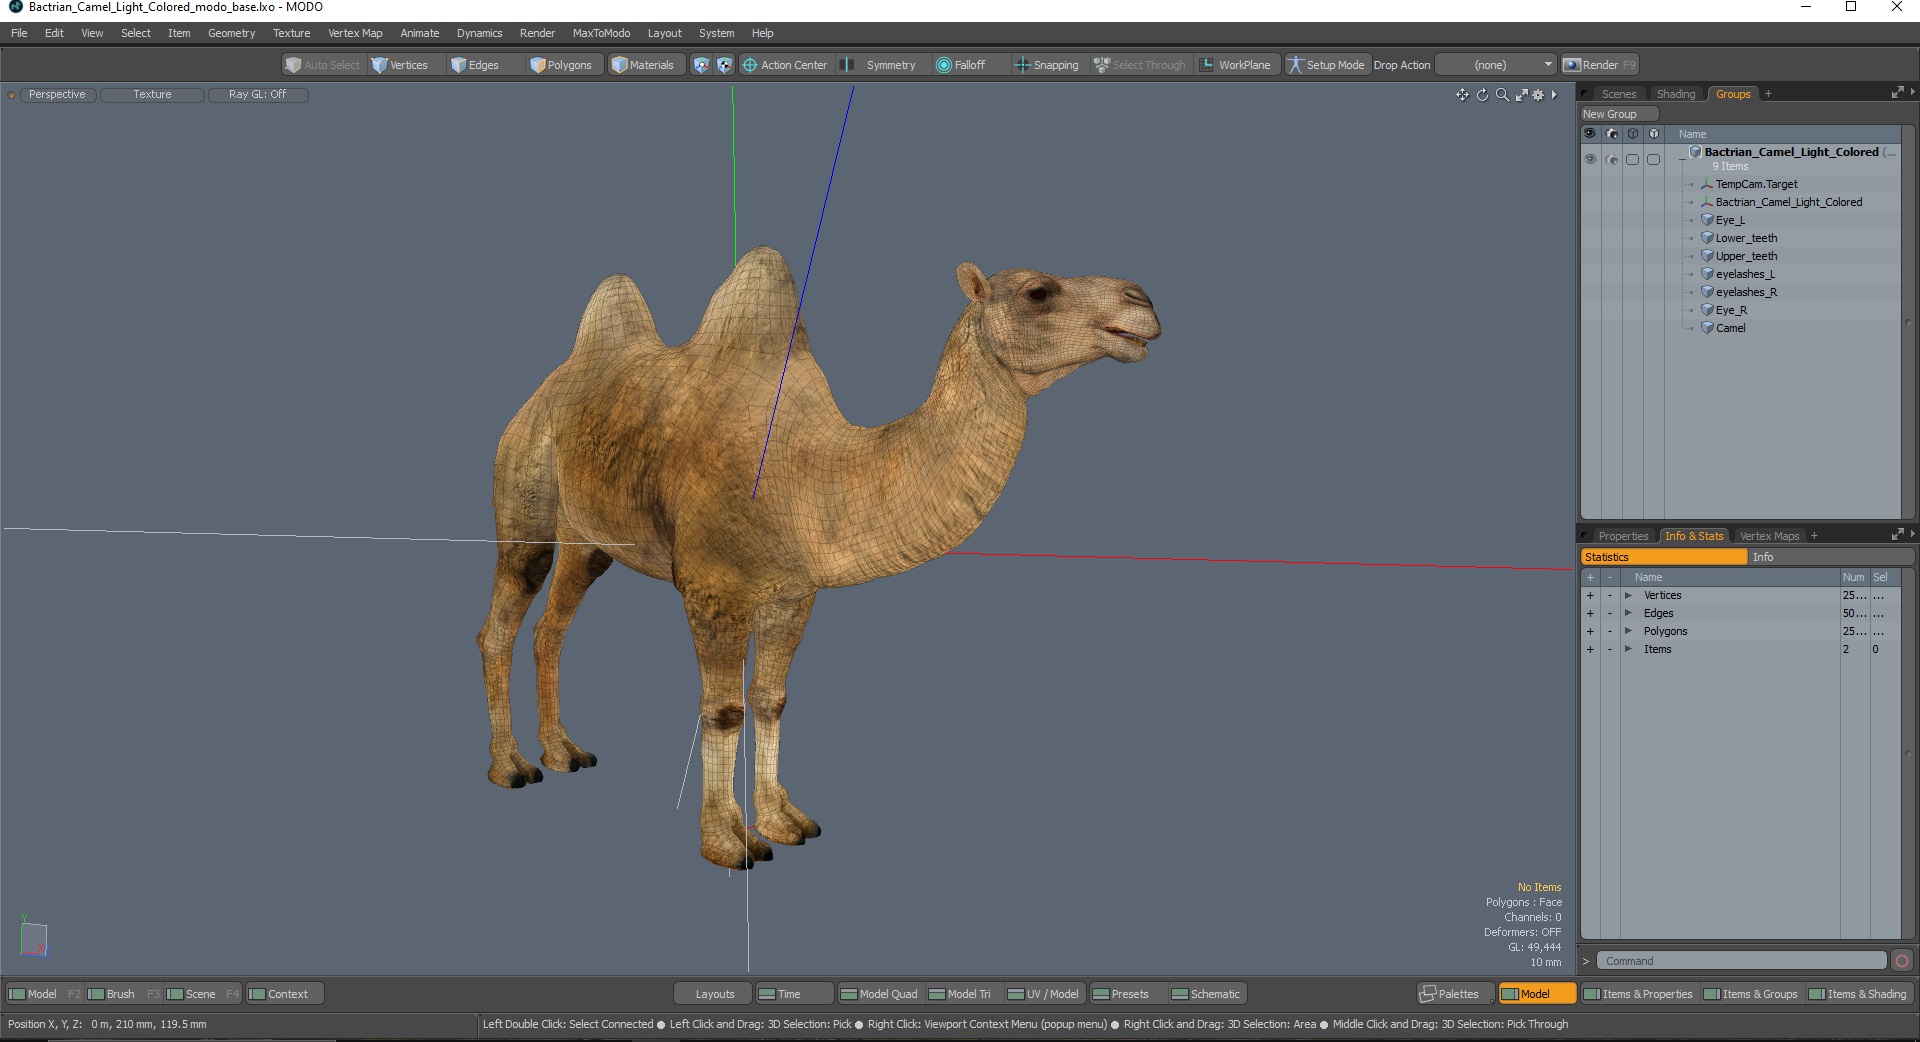Viewport: 1920px width, 1042px height.
Task: Click the New Group button
Action: coord(1619,114)
